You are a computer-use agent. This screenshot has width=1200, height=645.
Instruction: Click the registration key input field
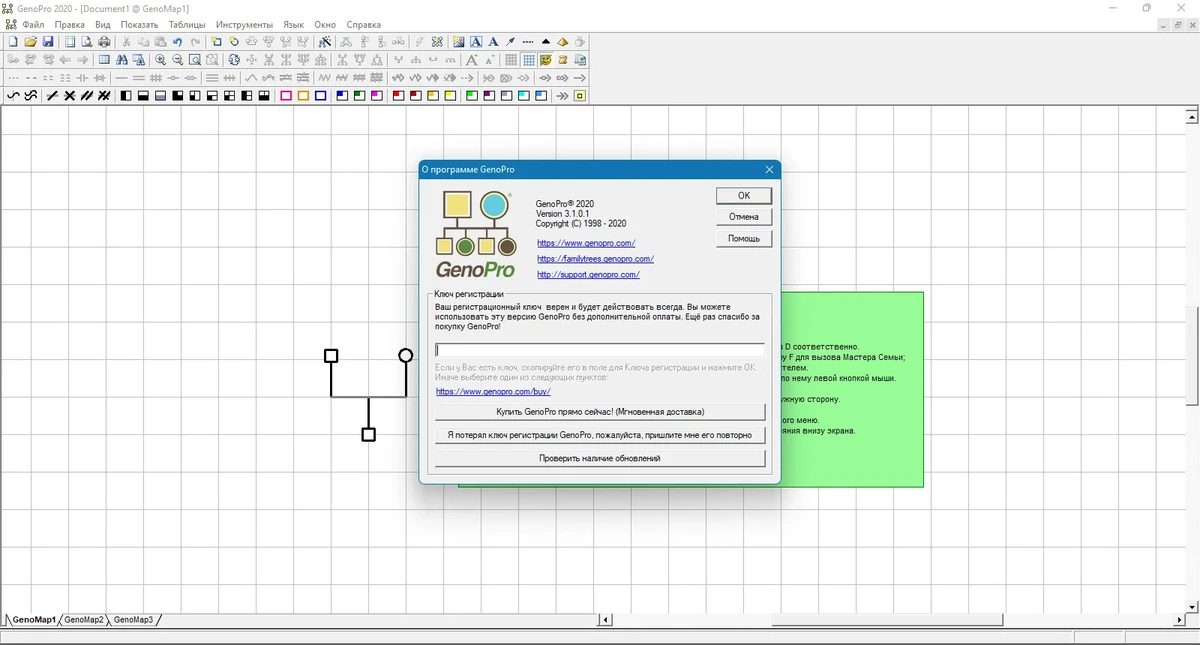600,350
